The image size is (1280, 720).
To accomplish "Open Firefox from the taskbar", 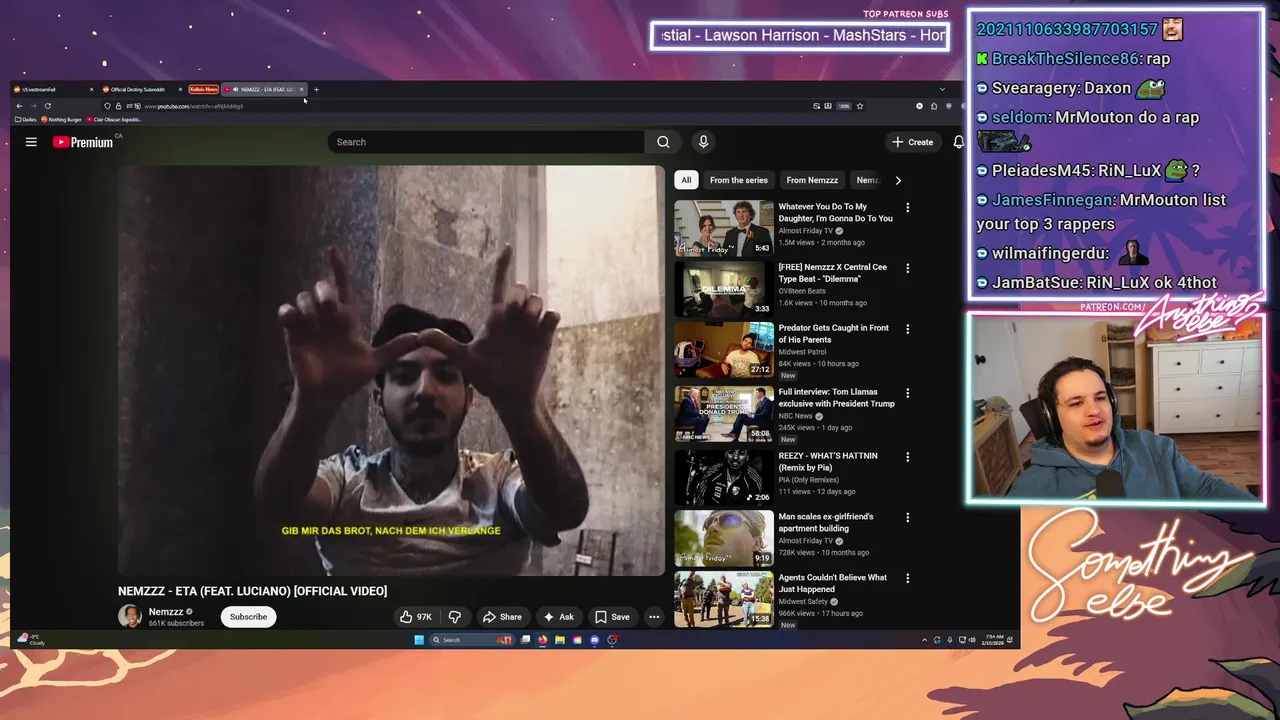I will [542, 640].
